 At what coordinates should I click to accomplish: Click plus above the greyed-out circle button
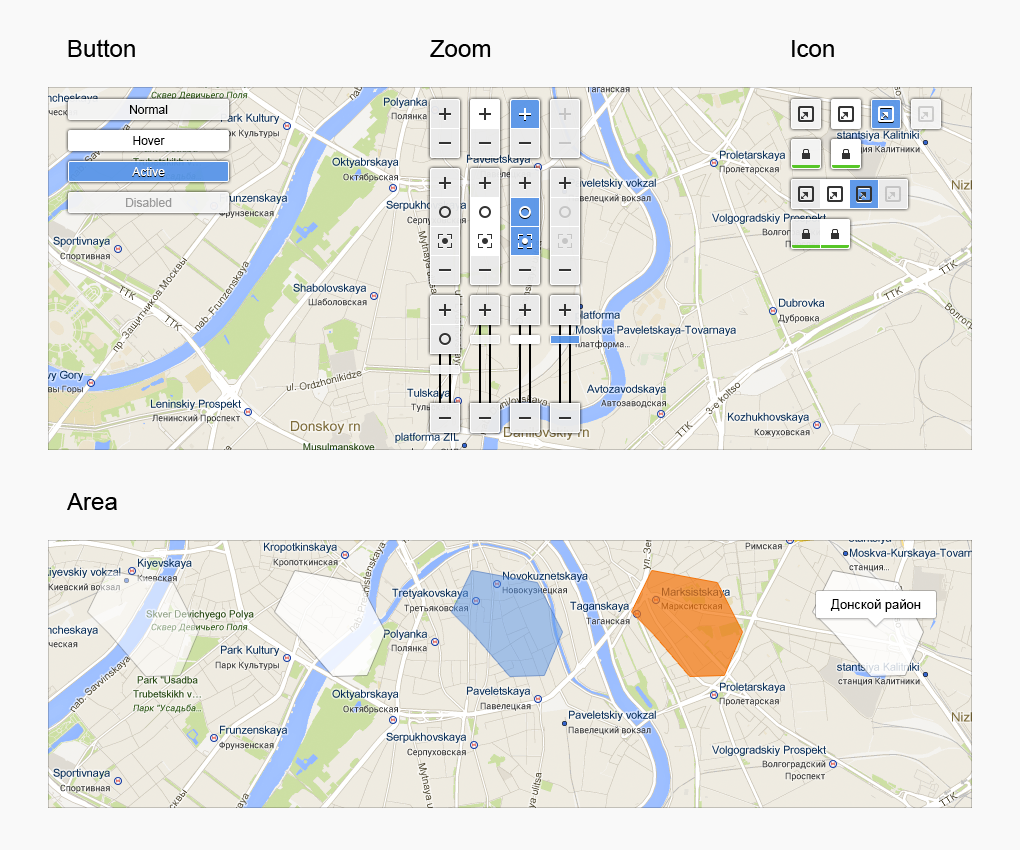(x=565, y=183)
